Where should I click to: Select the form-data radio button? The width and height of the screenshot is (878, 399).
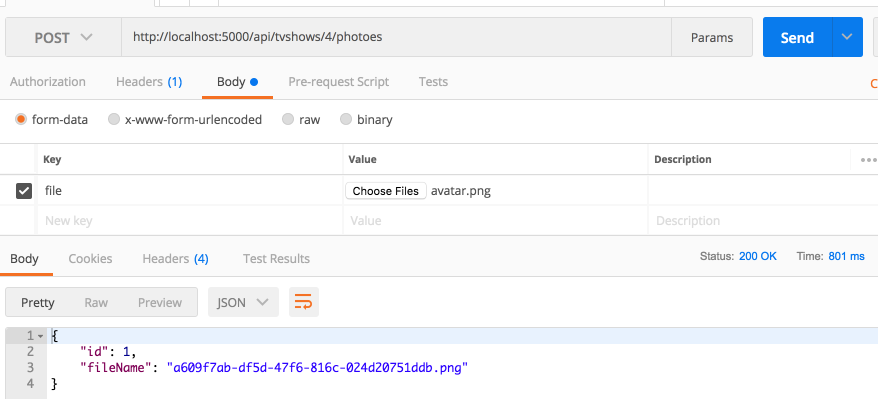click(21, 119)
